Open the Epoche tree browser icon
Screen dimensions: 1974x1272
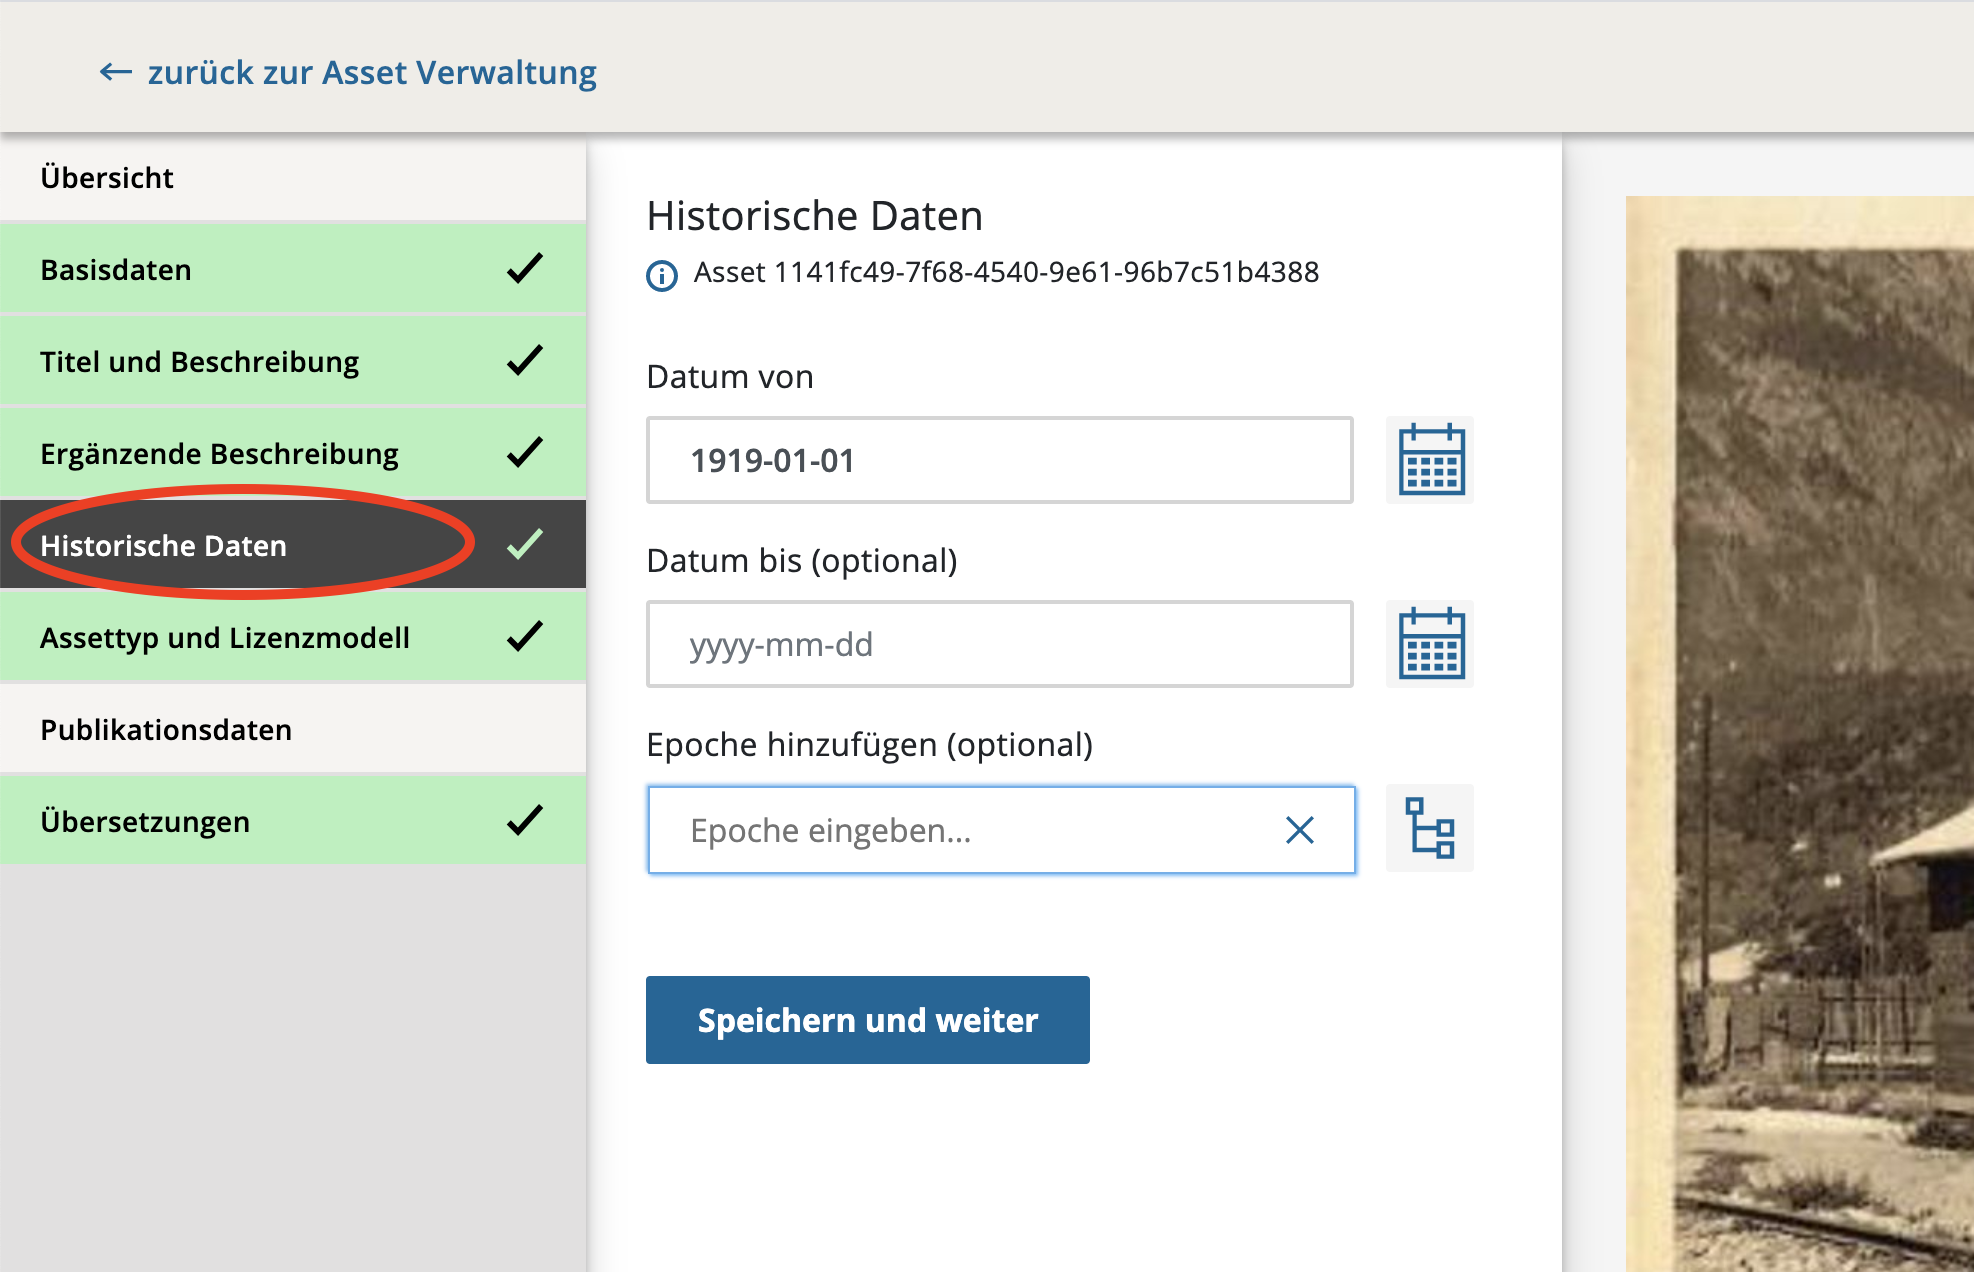(1430, 828)
